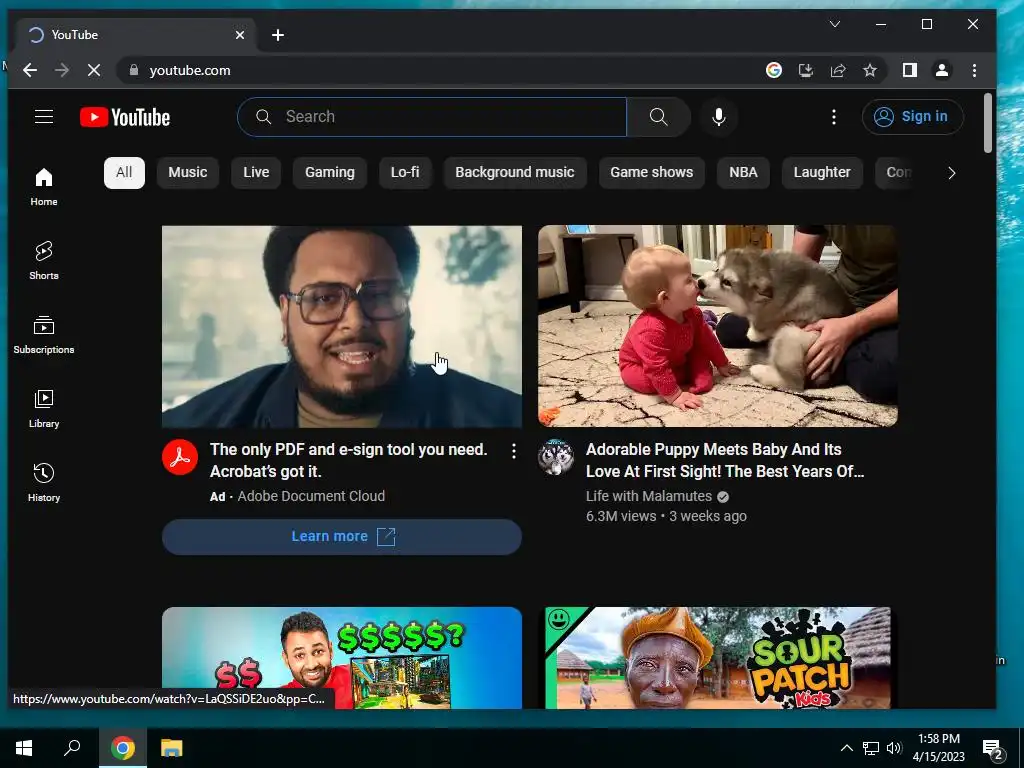This screenshot has height=768, width=1024.
Task: Click the search magnifier button
Action: click(658, 117)
